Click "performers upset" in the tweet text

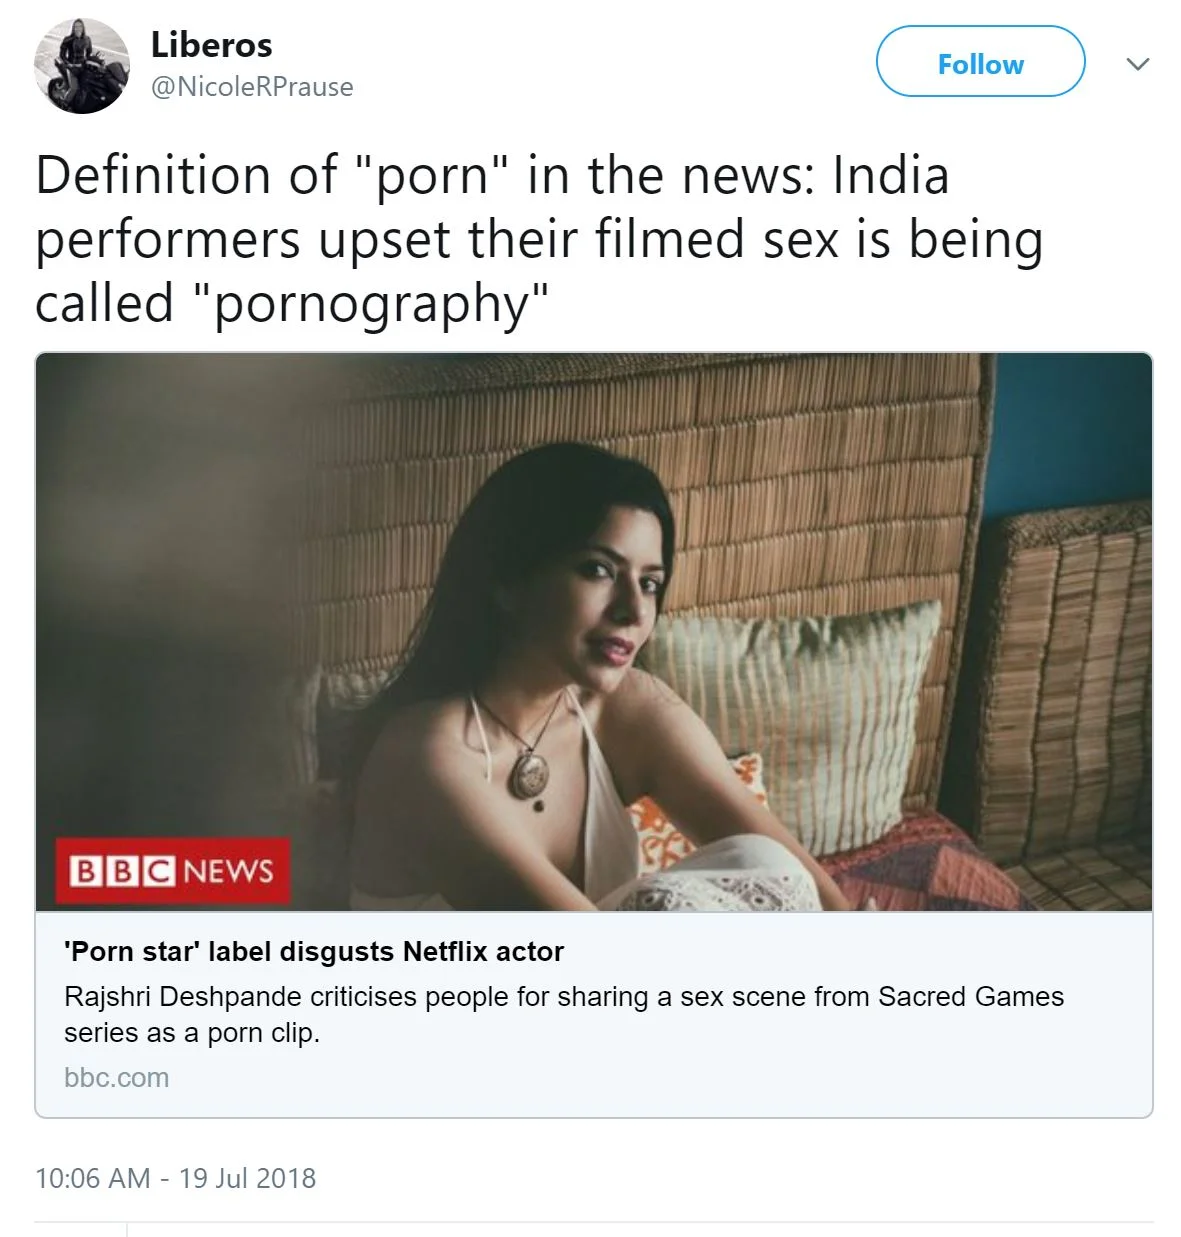click(x=244, y=240)
